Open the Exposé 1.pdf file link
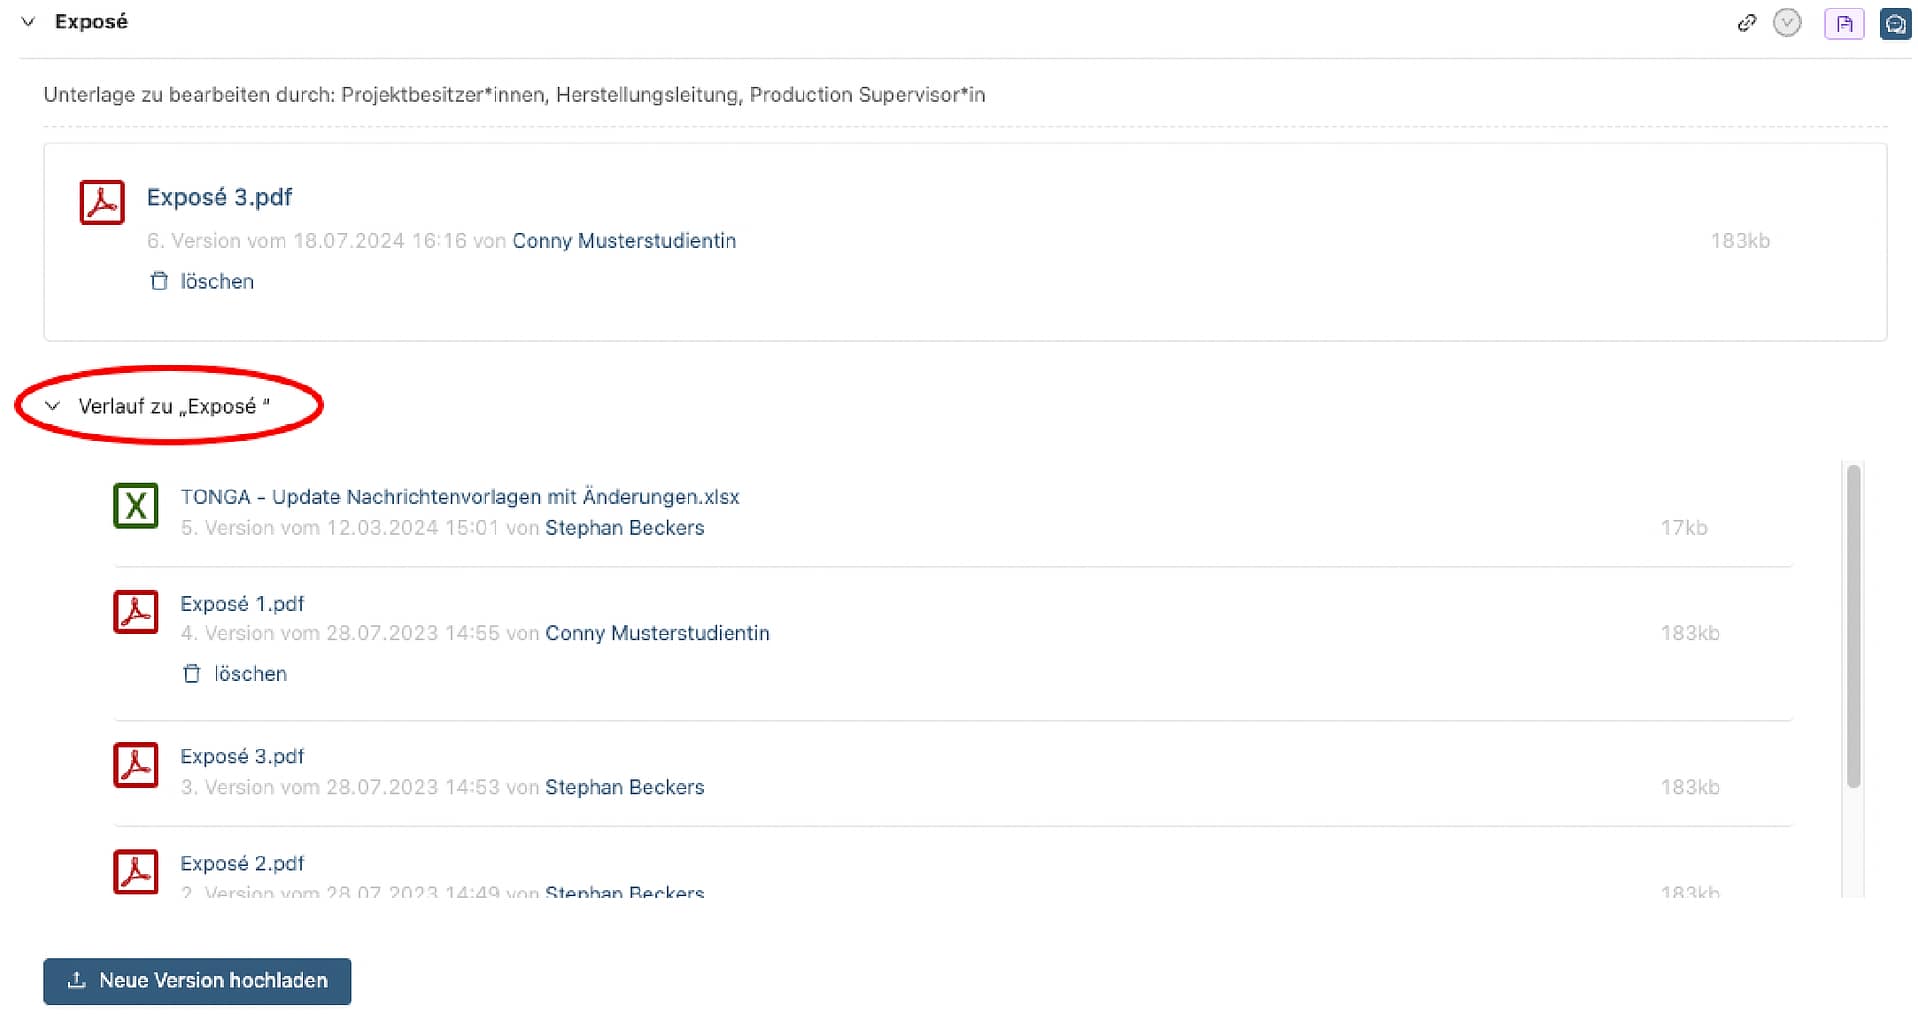Image resolution: width=1918 pixels, height=1014 pixels. (x=242, y=604)
